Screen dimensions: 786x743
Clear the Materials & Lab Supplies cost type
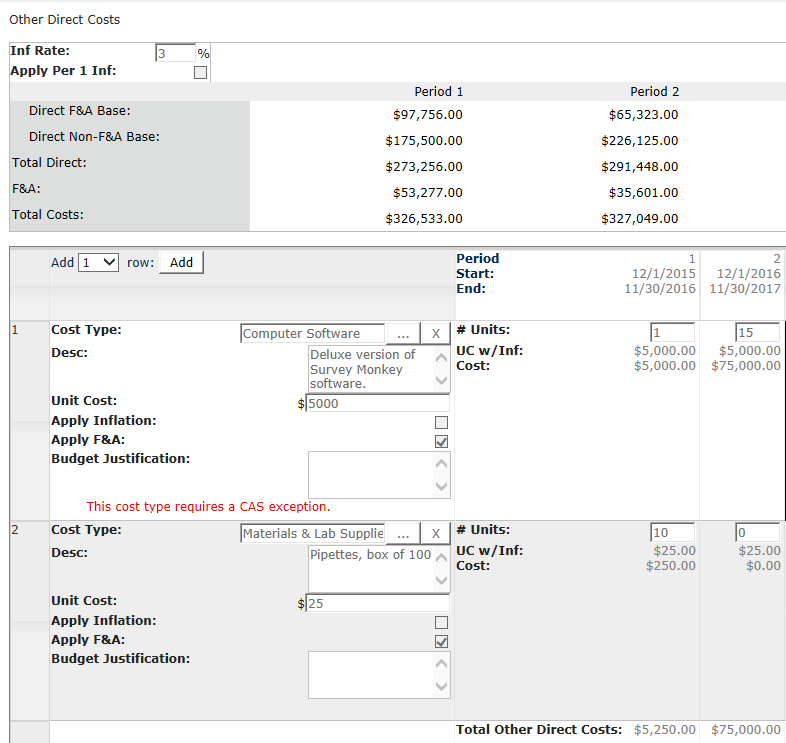(x=435, y=534)
